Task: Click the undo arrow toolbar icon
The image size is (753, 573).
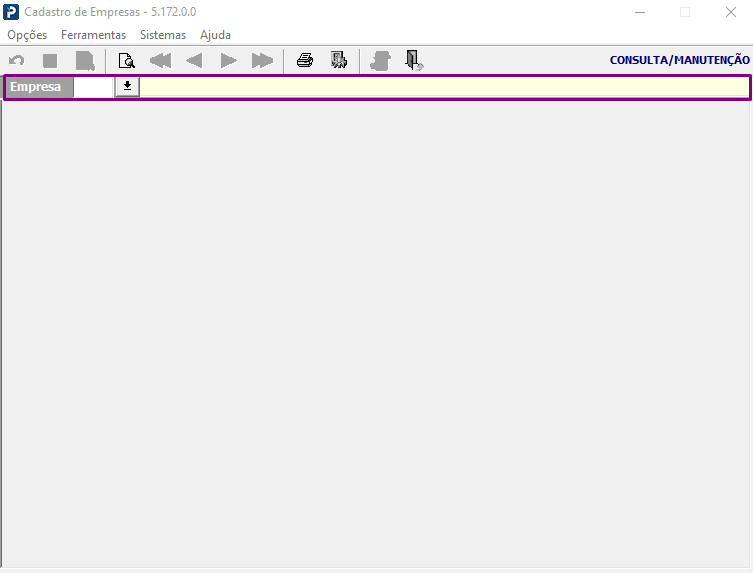Action: coord(17,61)
